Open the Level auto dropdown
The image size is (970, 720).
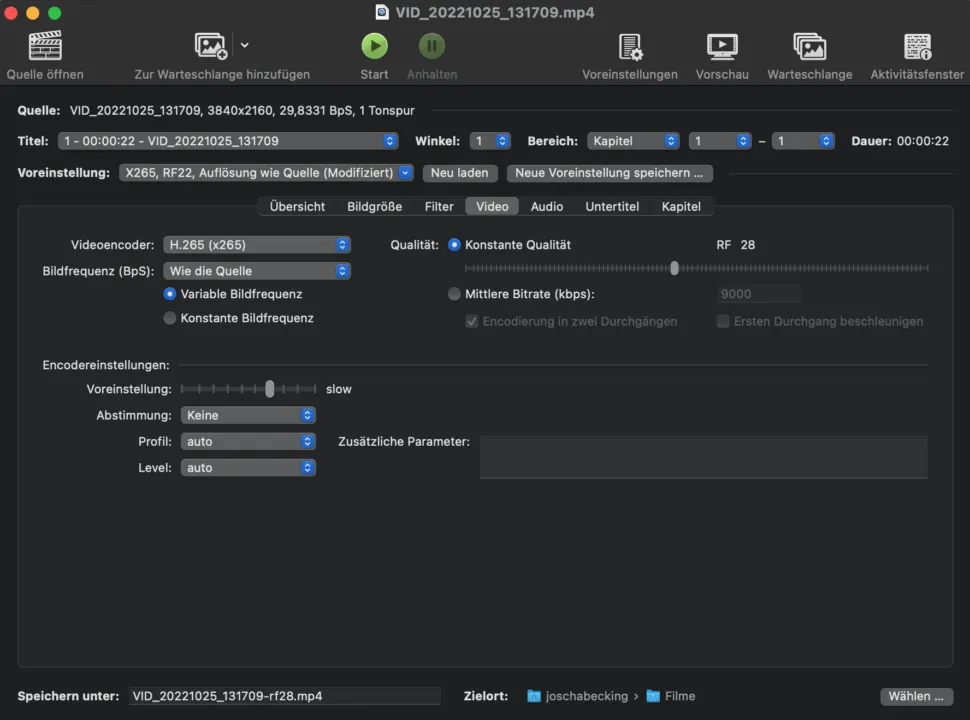(x=248, y=468)
